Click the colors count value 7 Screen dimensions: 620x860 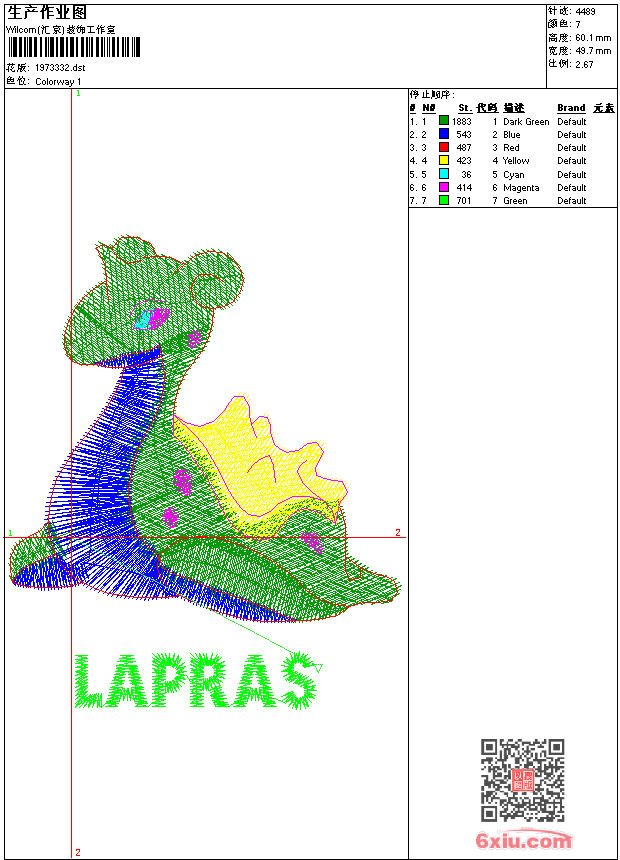click(x=578, y=24)
